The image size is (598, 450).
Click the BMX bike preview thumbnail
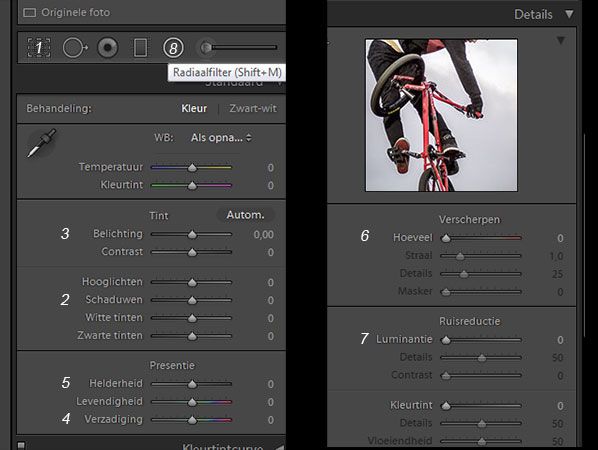441,115
